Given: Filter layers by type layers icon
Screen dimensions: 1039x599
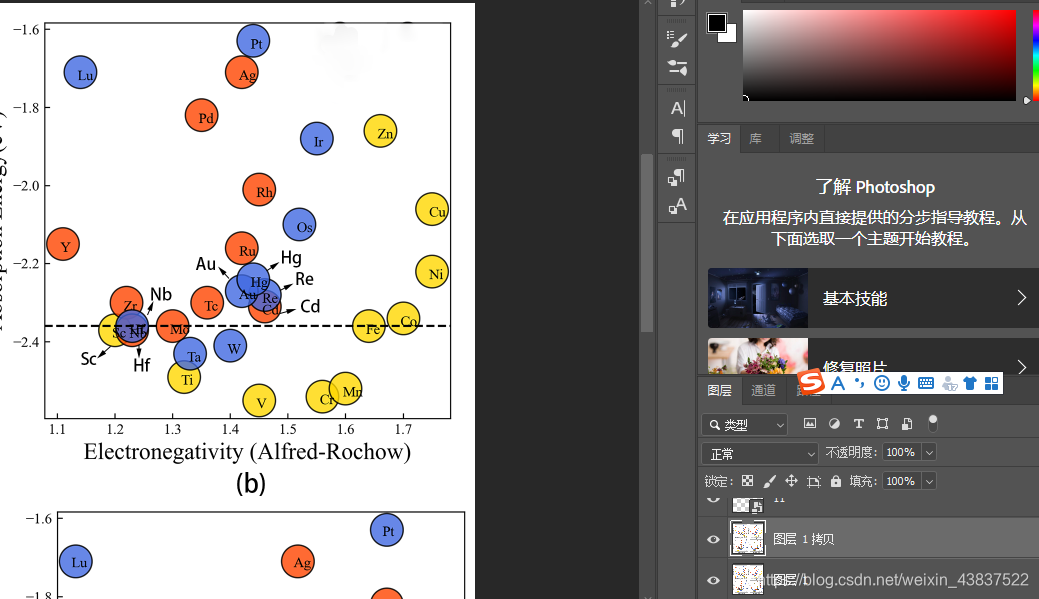Looking at the screenshot, I should point(859,423).
